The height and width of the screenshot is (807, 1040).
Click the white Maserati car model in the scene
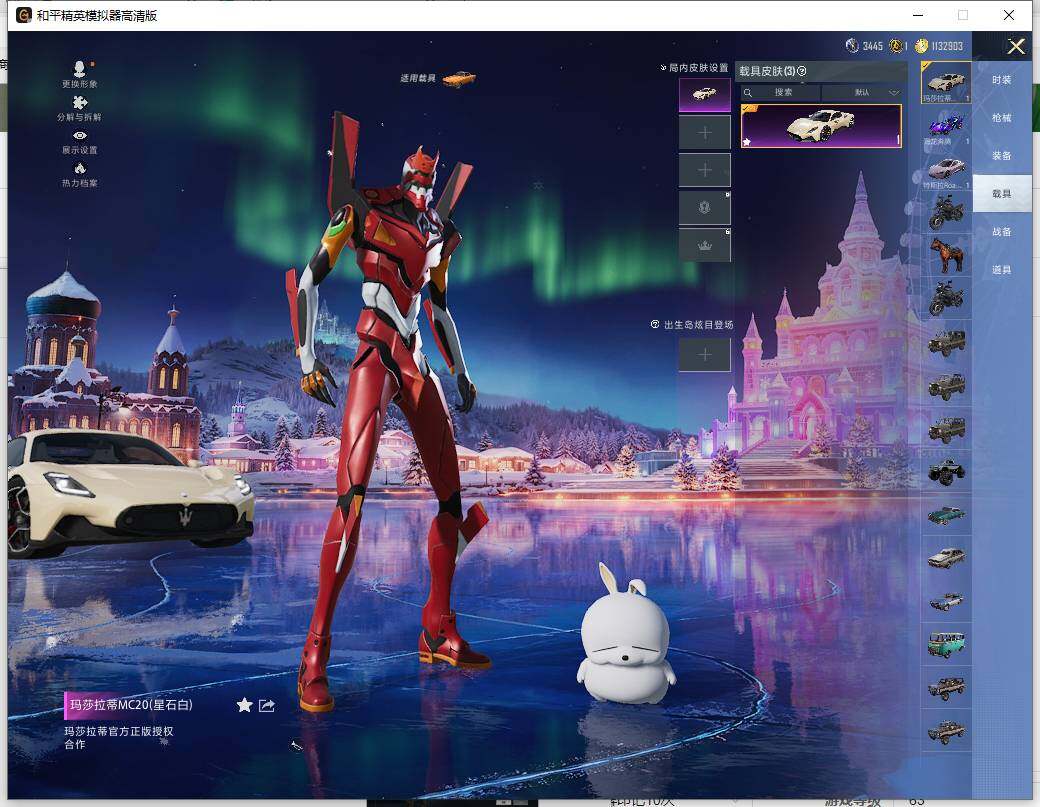point(130,491)
